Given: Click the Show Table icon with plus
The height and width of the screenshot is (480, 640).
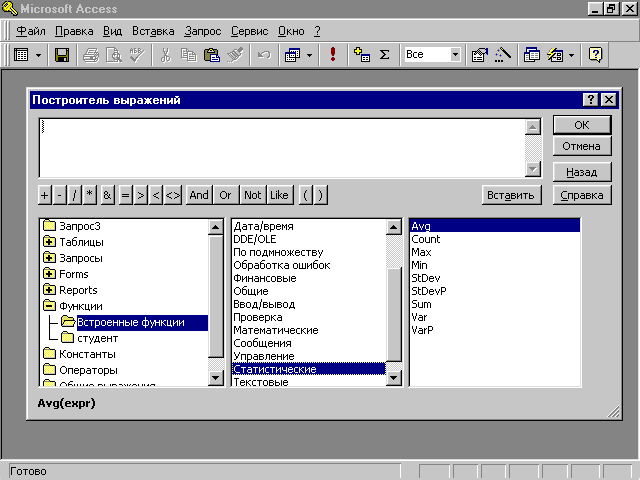Looking at the screenshot, I should point(362,55).
